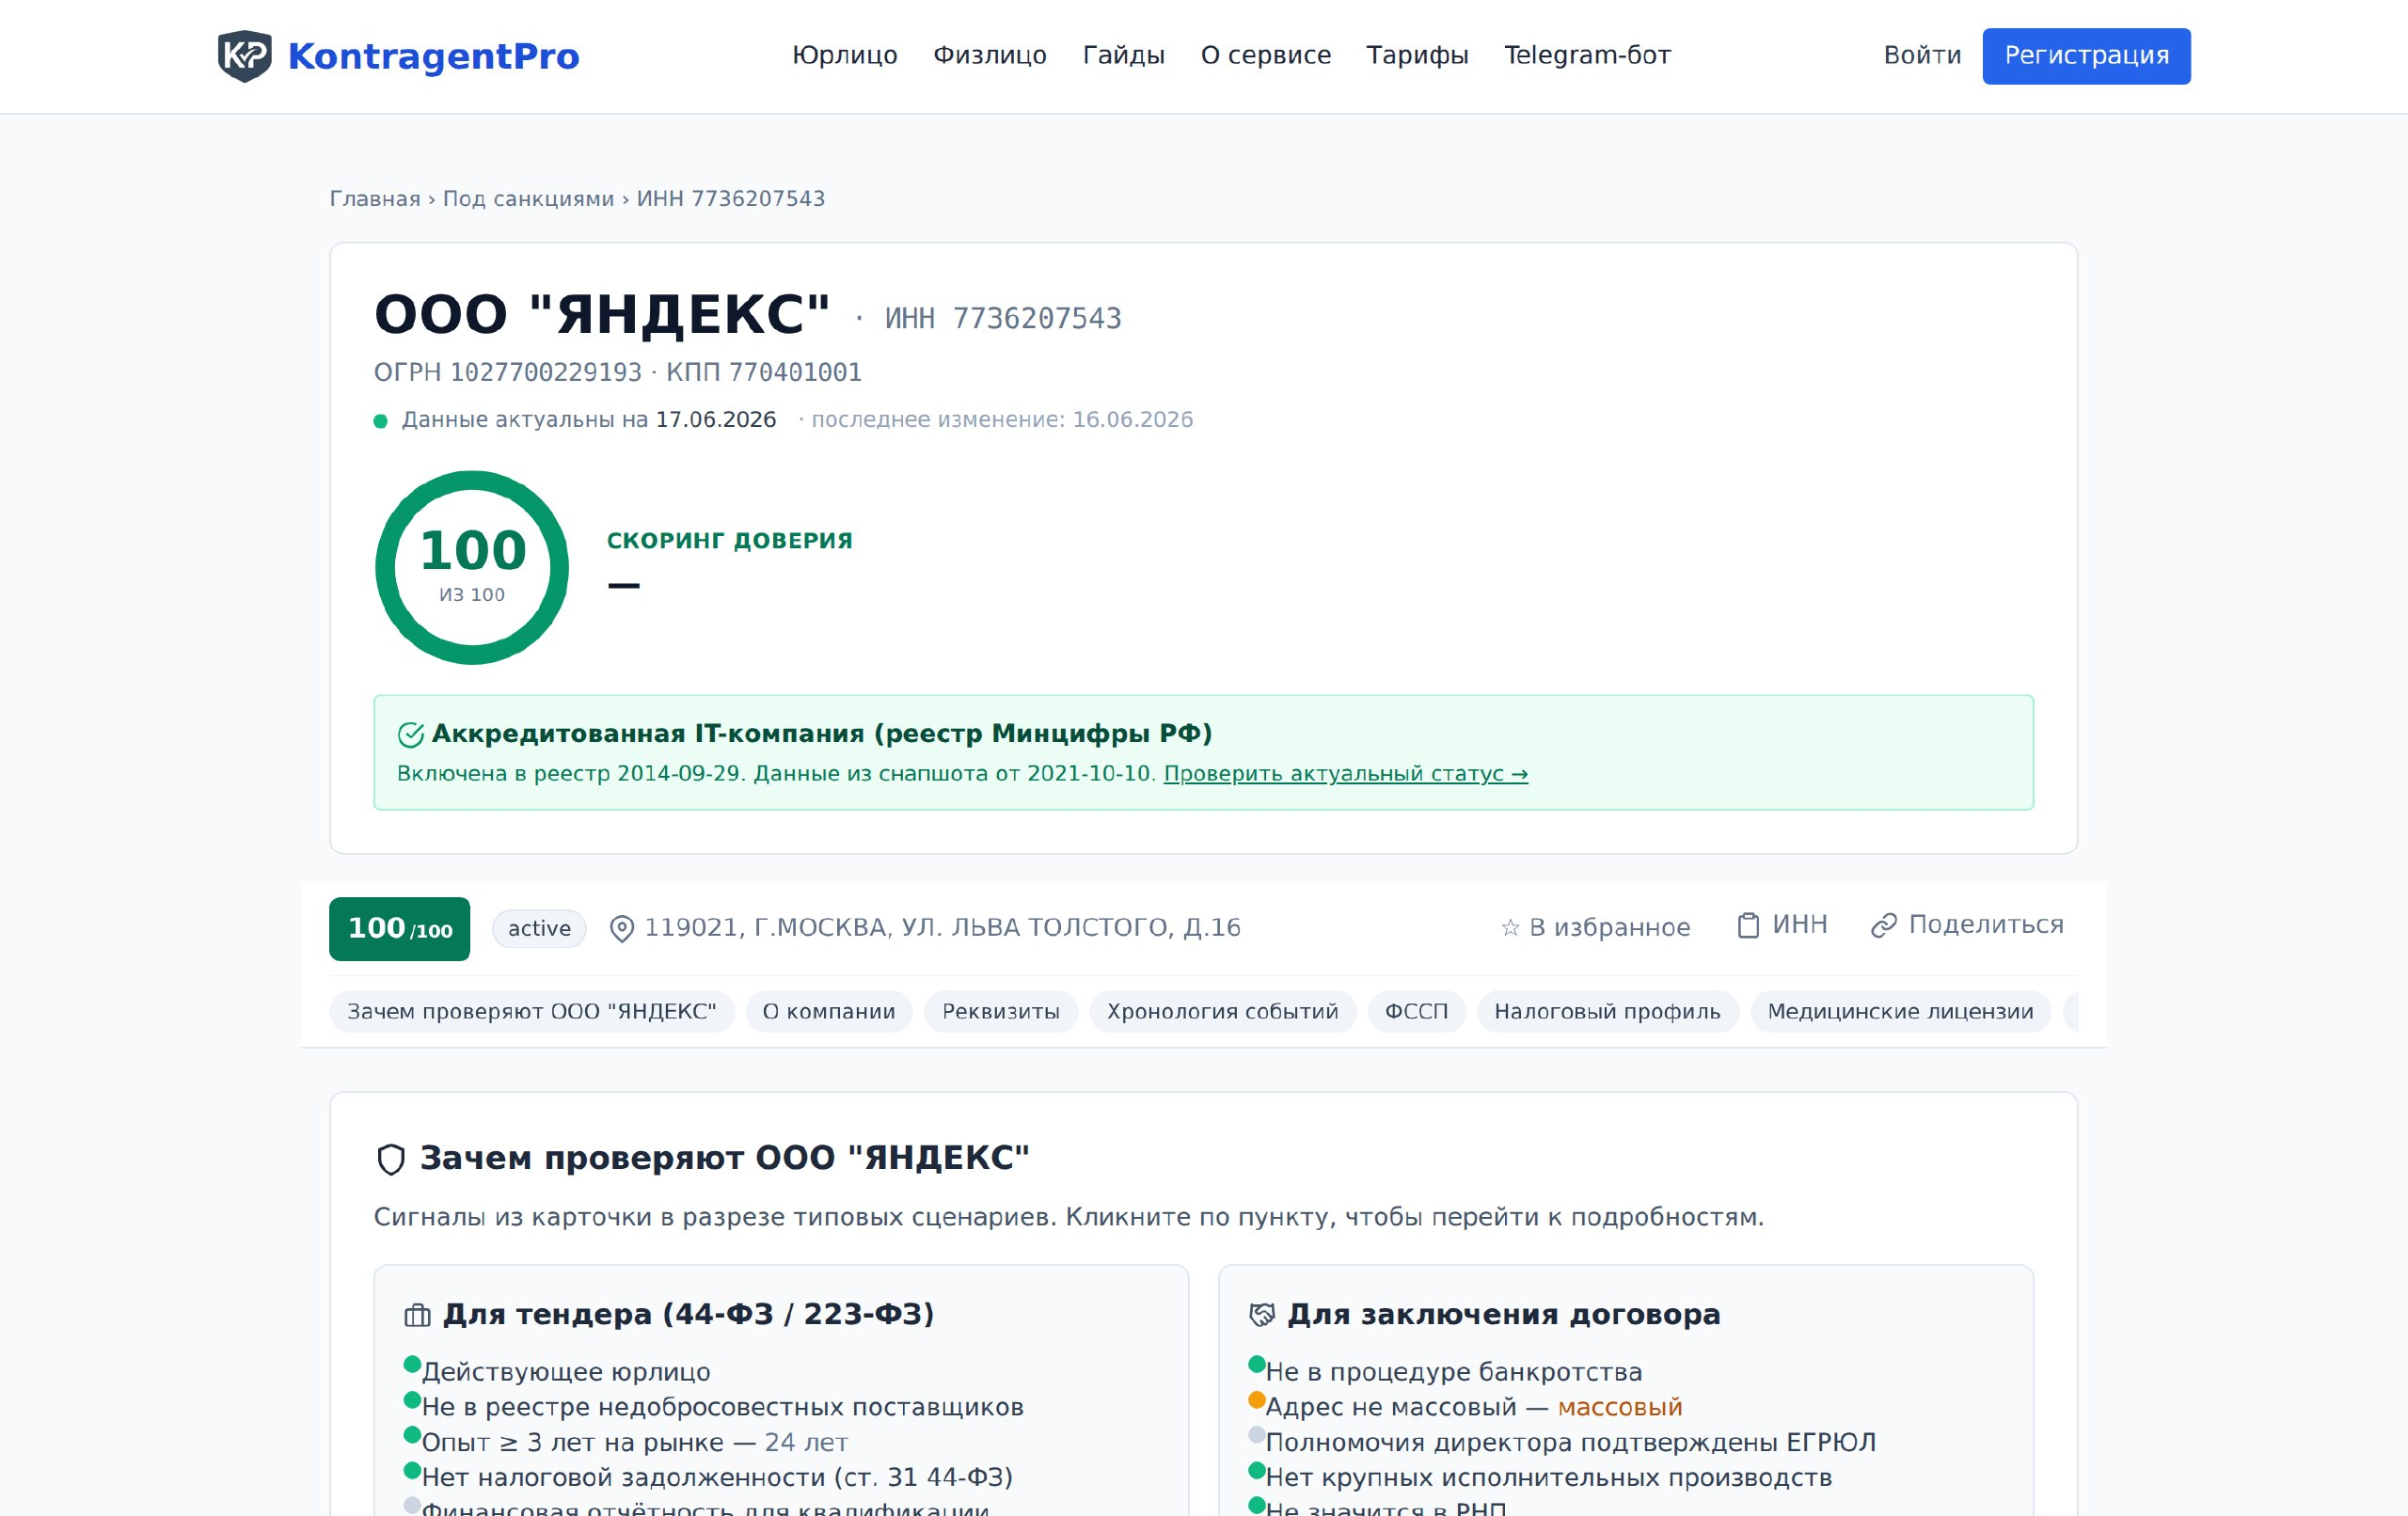Jump to Зачем проверяют ООО "ЯНДЕКС" tab
The image size is (2408, 1516).
(532, 1012)
